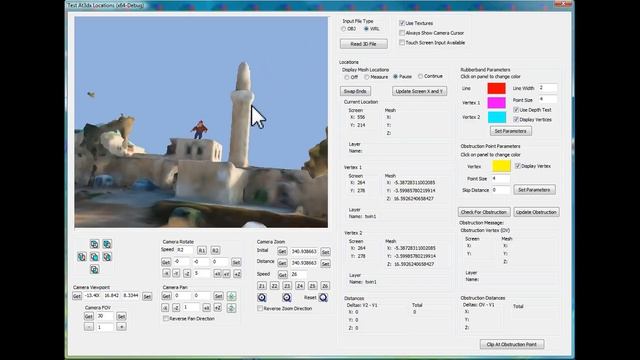640x360 pixels.
Task: Click the Read 3D File button
Action: click(364, 44)
